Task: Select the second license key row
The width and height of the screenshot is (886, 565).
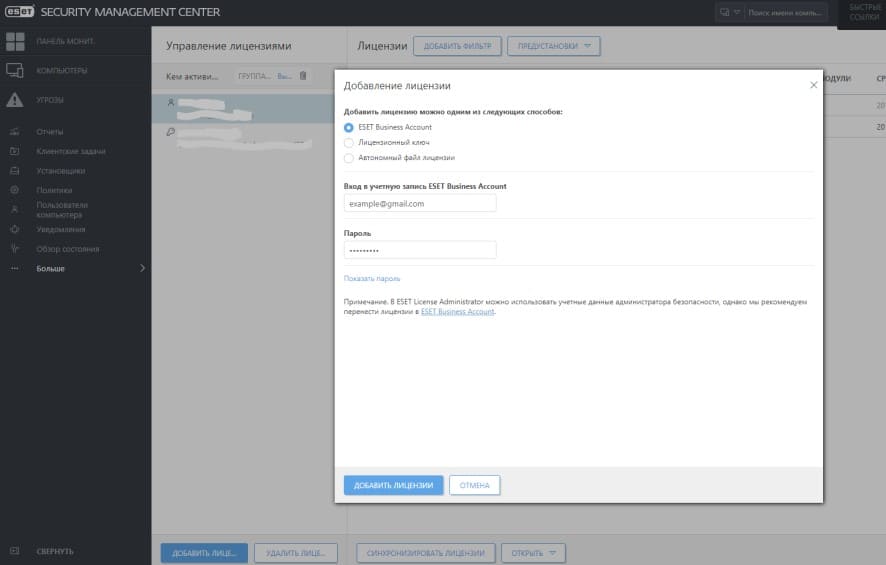Action: (243, 138)
